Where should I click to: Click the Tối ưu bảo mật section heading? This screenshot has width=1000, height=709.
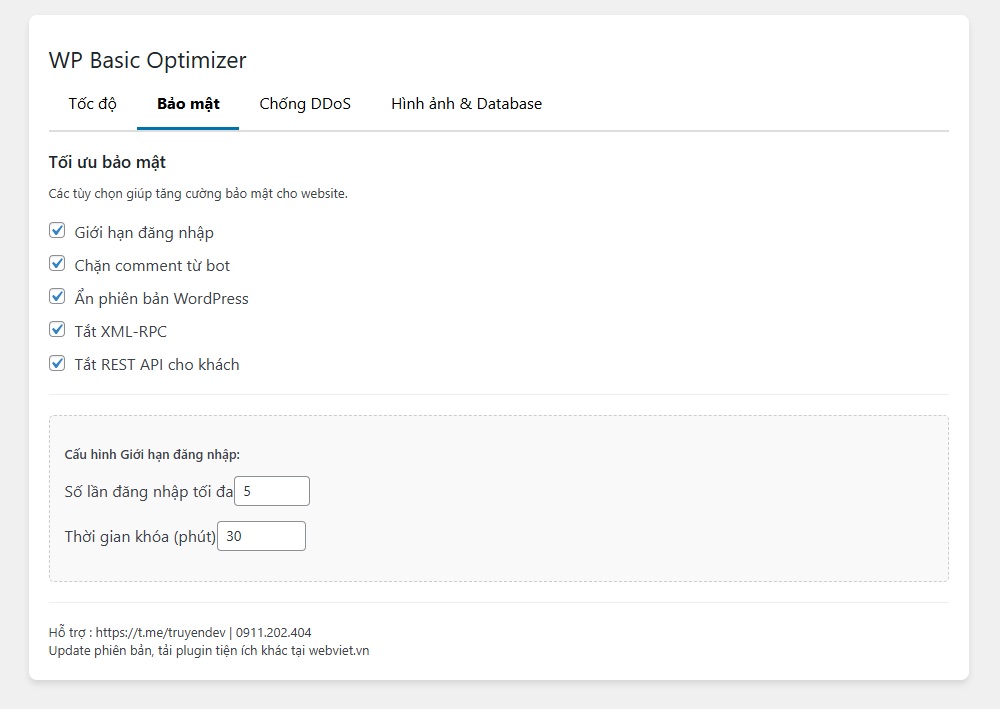107,162
